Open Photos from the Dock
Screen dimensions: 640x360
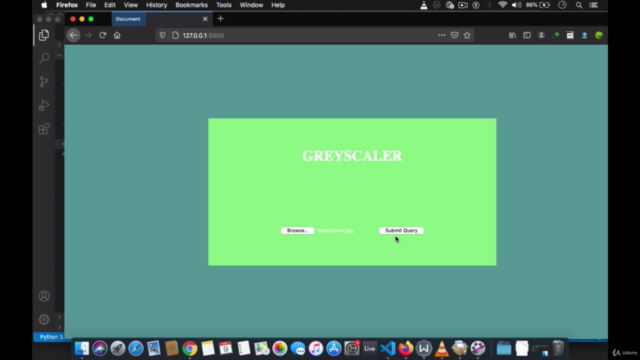coord(280,349)
